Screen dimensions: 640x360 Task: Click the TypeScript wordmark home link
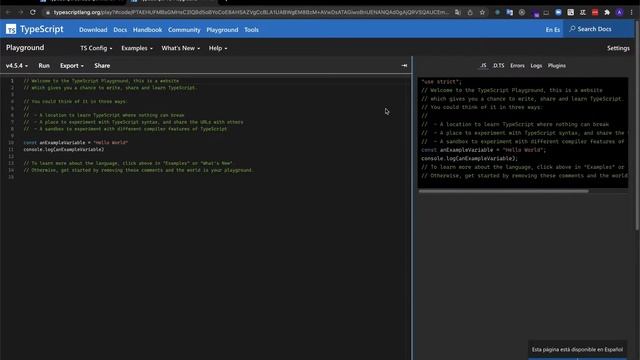[42, 29]
